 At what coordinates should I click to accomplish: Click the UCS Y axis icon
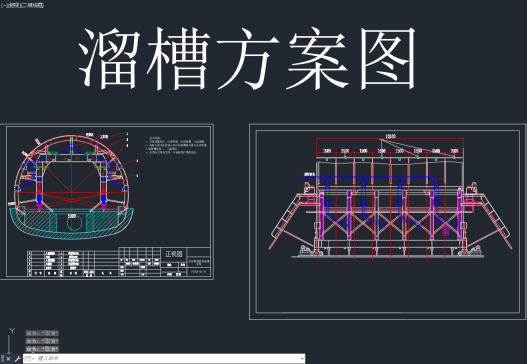coord(12,331)
